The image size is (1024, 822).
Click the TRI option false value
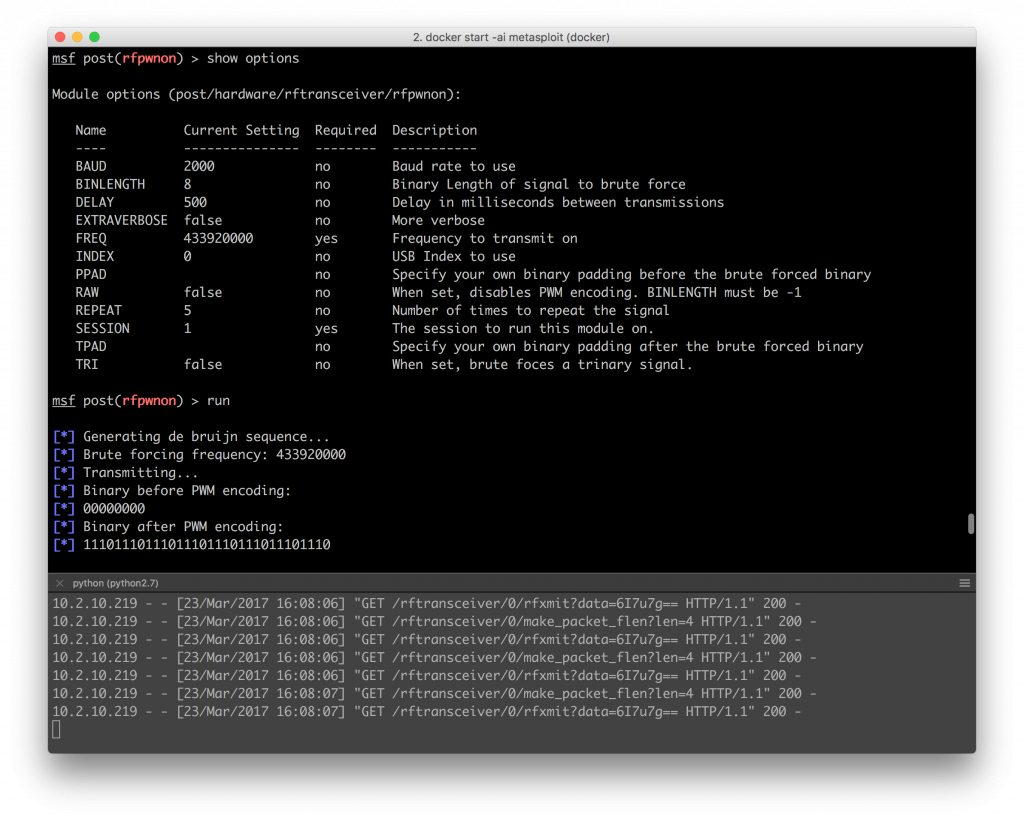(203, 364)
